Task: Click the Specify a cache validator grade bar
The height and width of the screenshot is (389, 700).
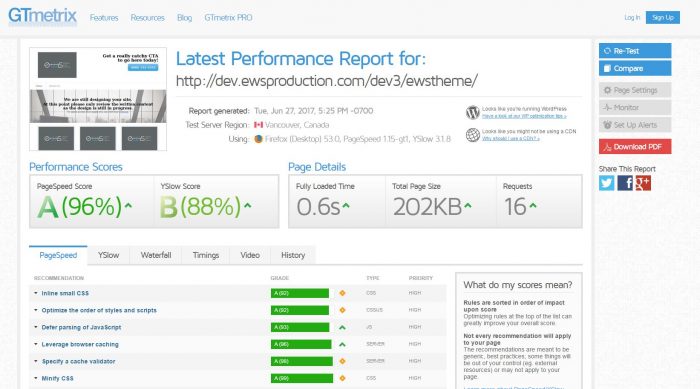Action: point(302,361)
